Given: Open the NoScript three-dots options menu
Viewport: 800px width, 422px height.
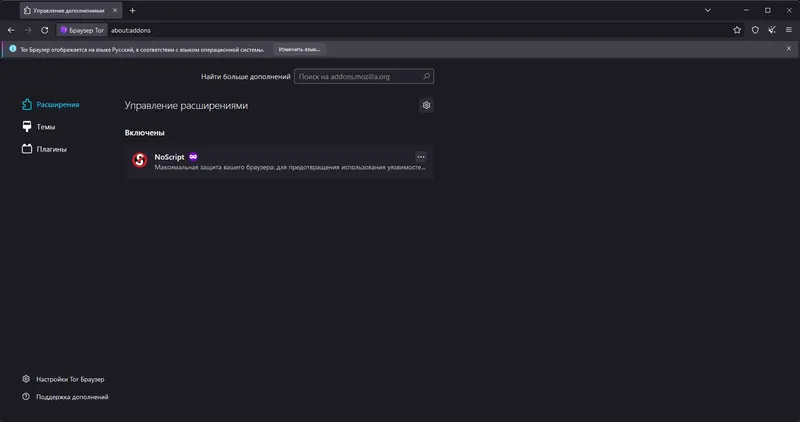Looking at the screenshot, I should coord(421,157).
